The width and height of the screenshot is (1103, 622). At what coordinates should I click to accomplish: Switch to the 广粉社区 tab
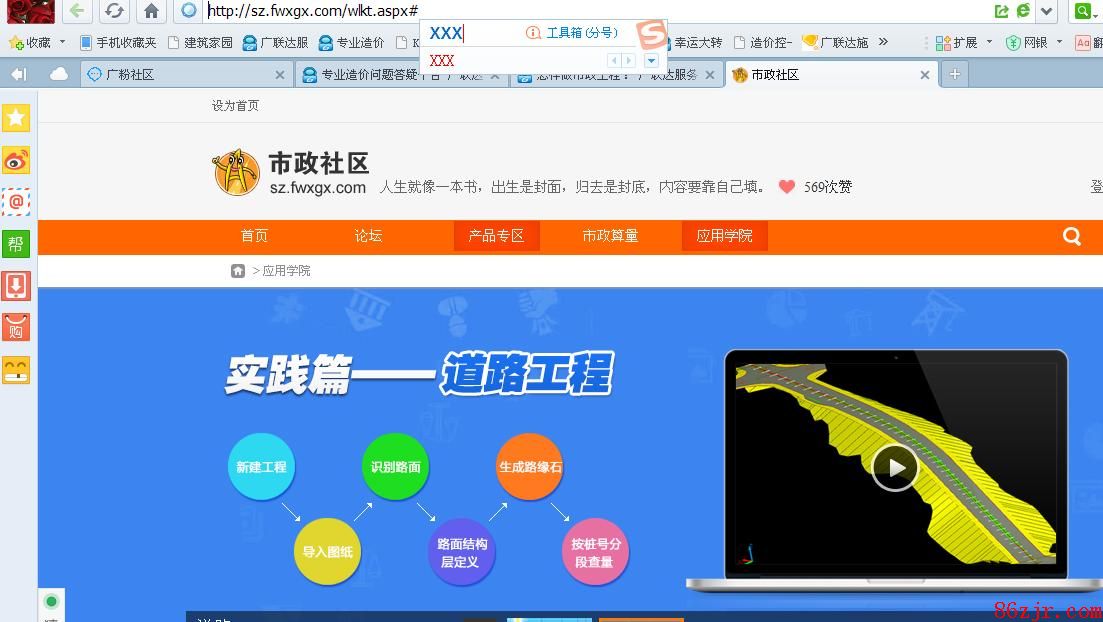pyautogui.click(x=130, y=74)
